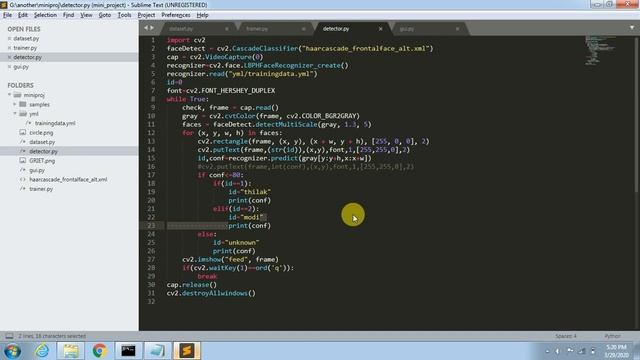Switch to the dataset.py tab
This screenshot has height=360, width=640.
point(198,29)
